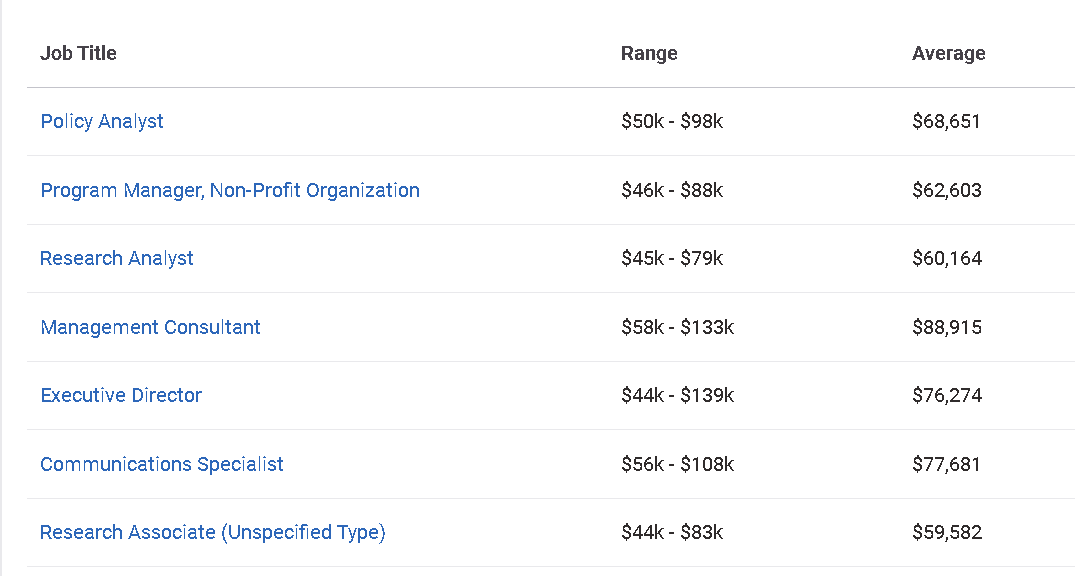The image size is (1075, 576).
Task: Go to the Executive Director page
Action: click(121, 395)
